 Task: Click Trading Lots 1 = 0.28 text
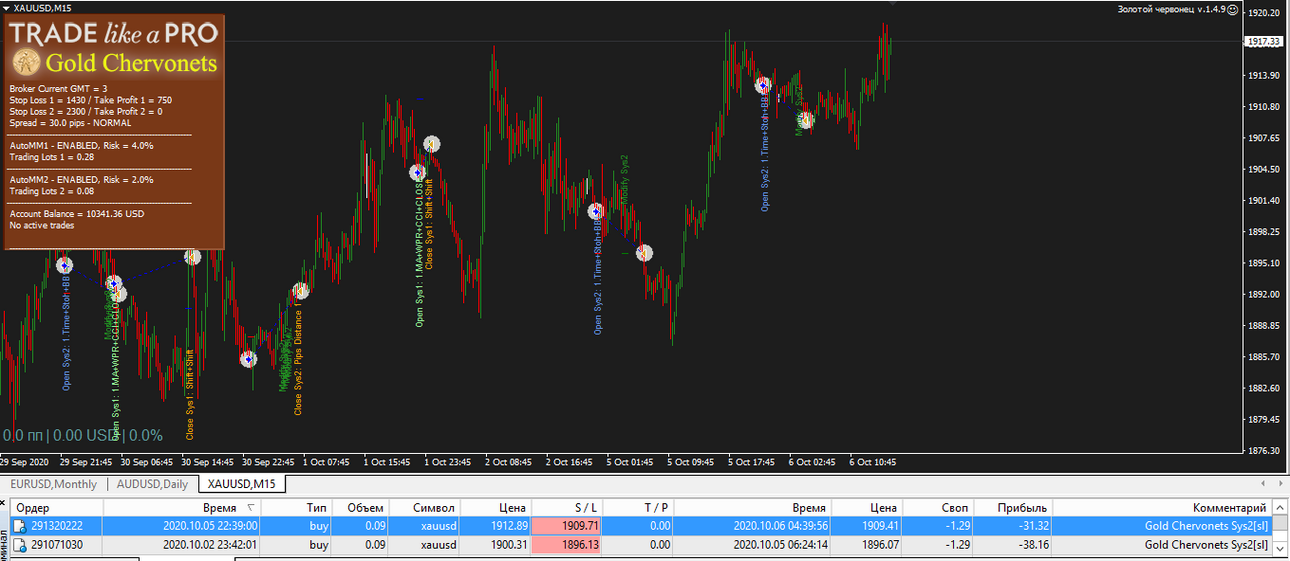point(52,157)
